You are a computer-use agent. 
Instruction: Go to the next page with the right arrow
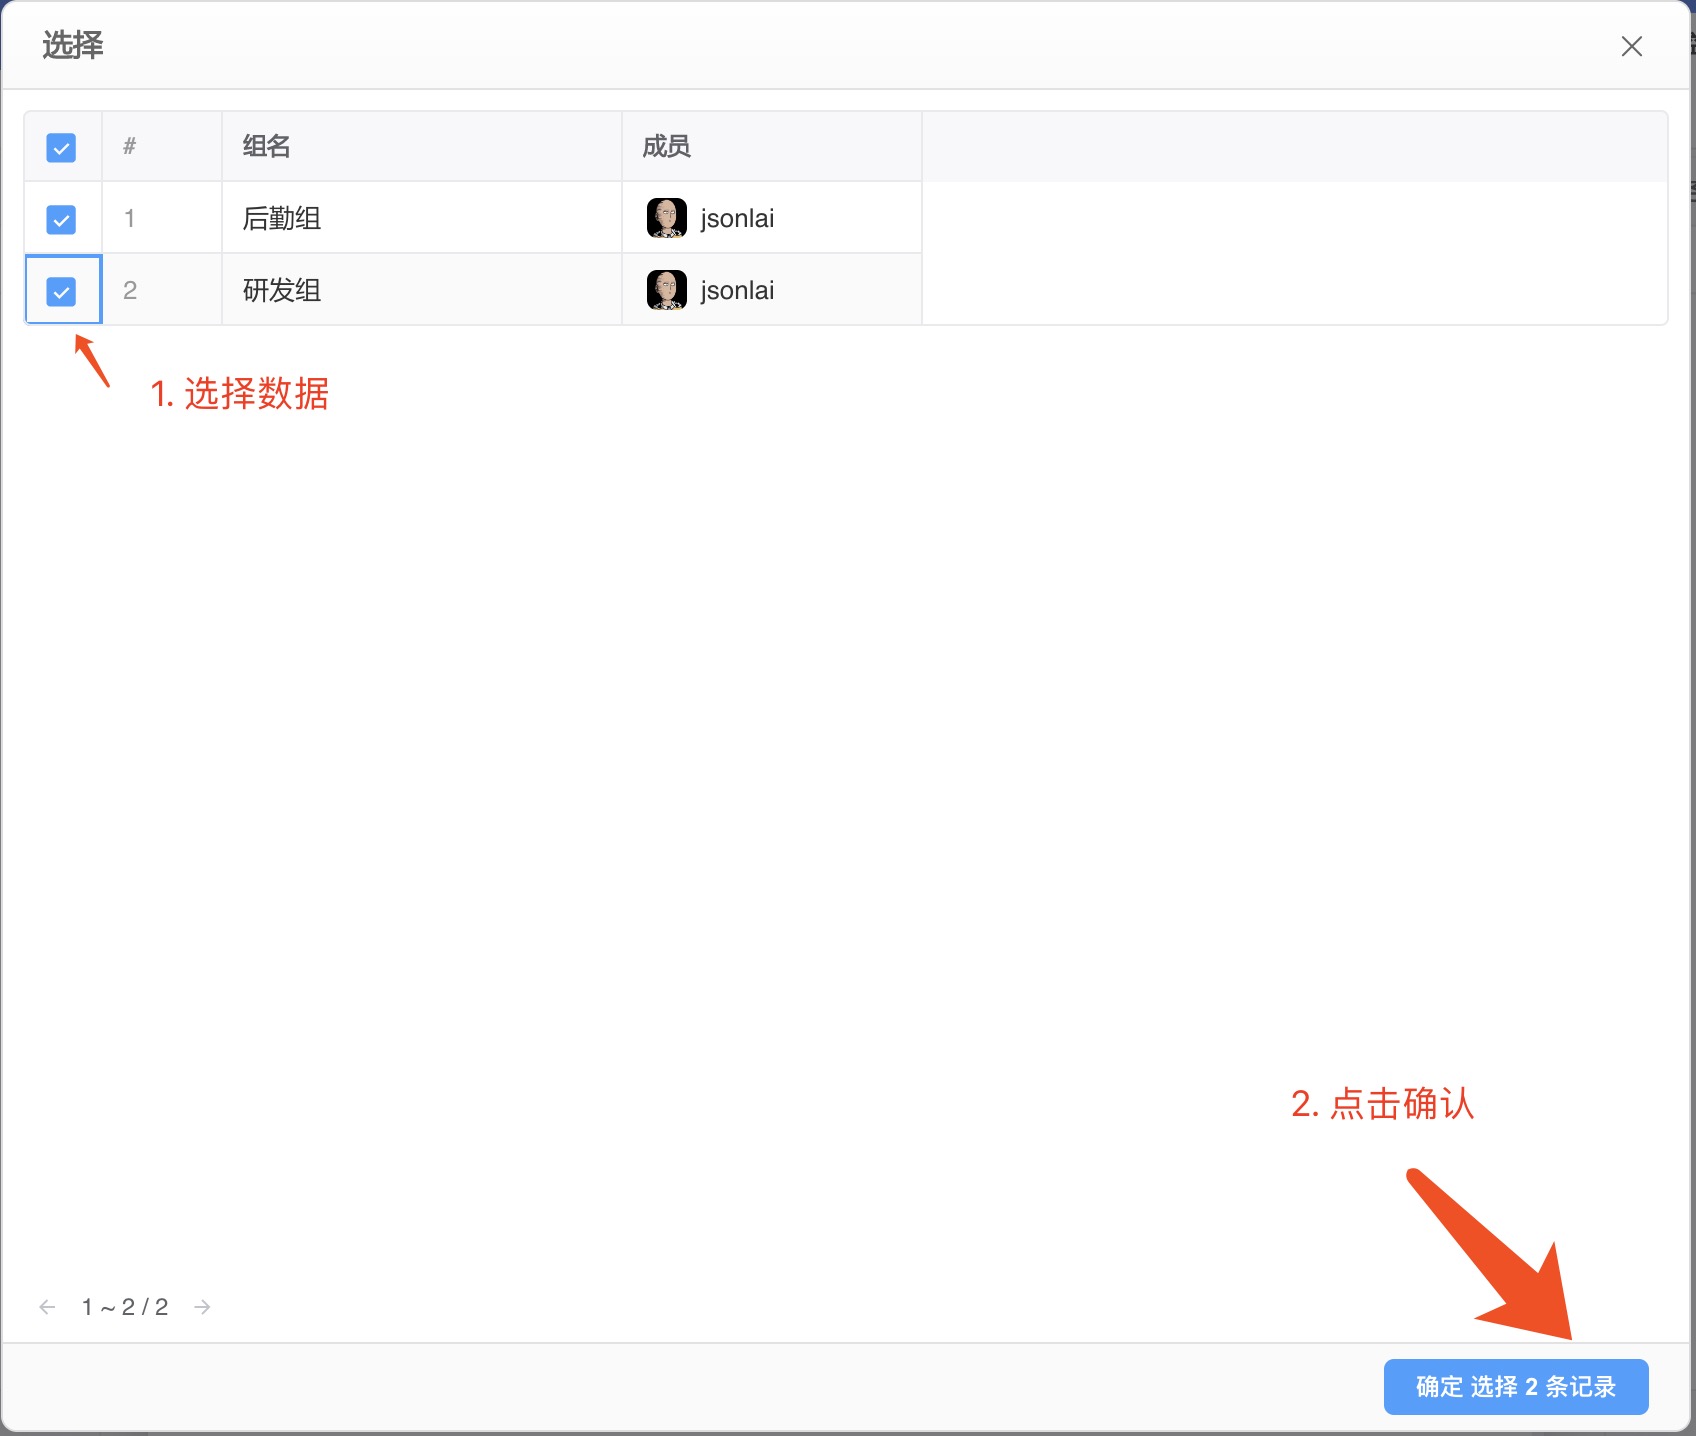pos(203,1306)
